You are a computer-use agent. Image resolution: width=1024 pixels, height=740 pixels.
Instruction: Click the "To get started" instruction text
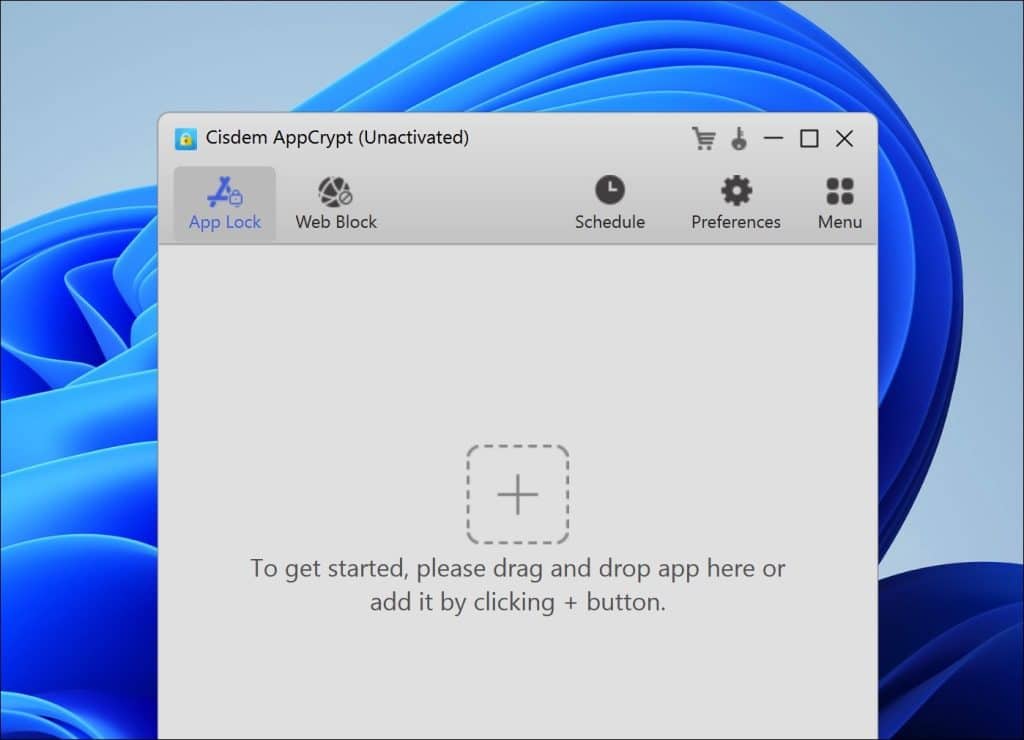click(x=518, y=585)
